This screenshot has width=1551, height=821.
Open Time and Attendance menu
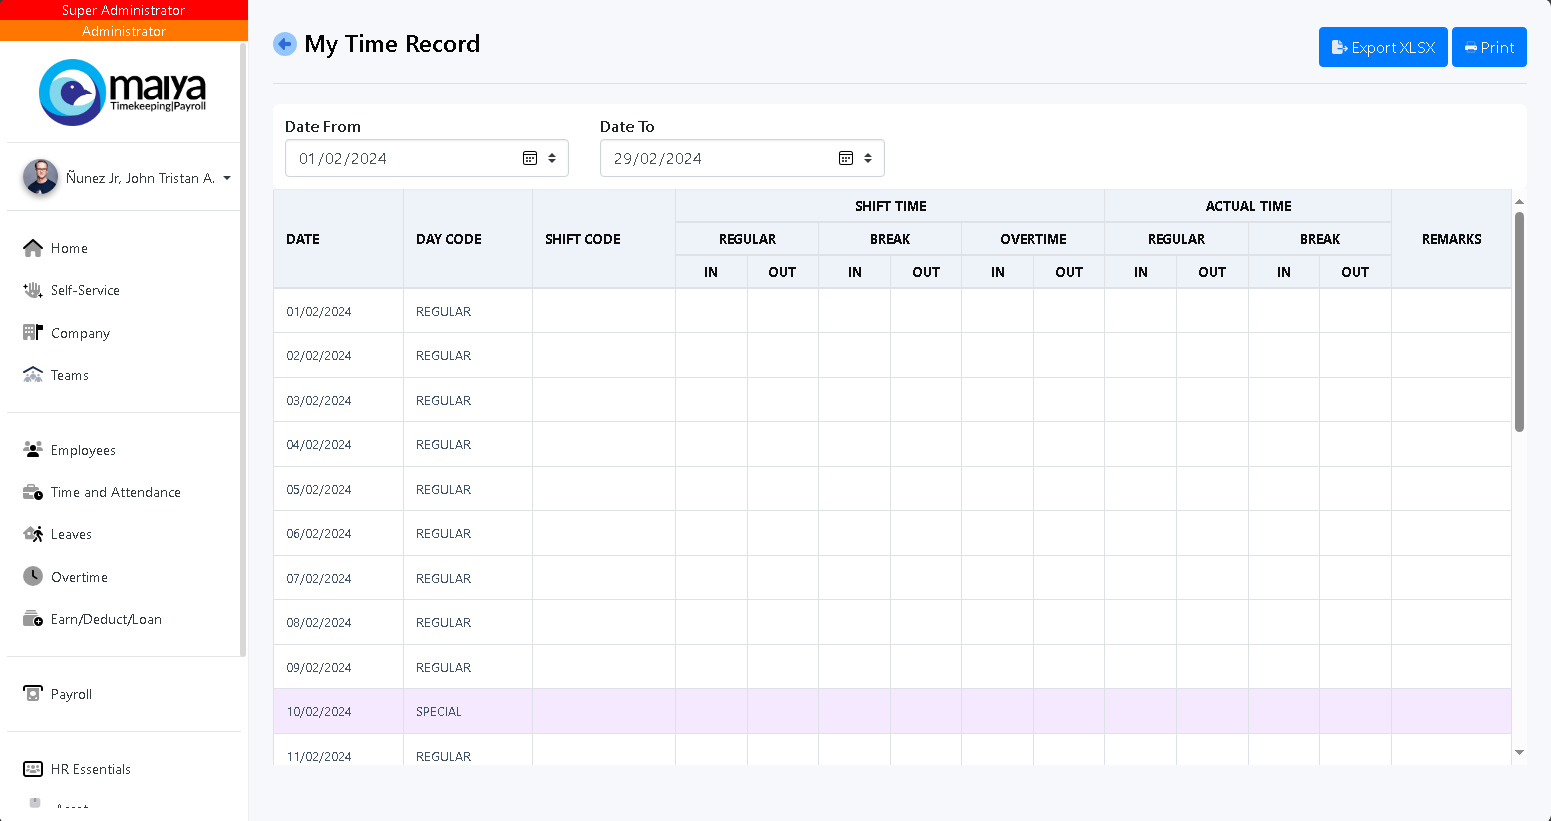coord(115,492)
